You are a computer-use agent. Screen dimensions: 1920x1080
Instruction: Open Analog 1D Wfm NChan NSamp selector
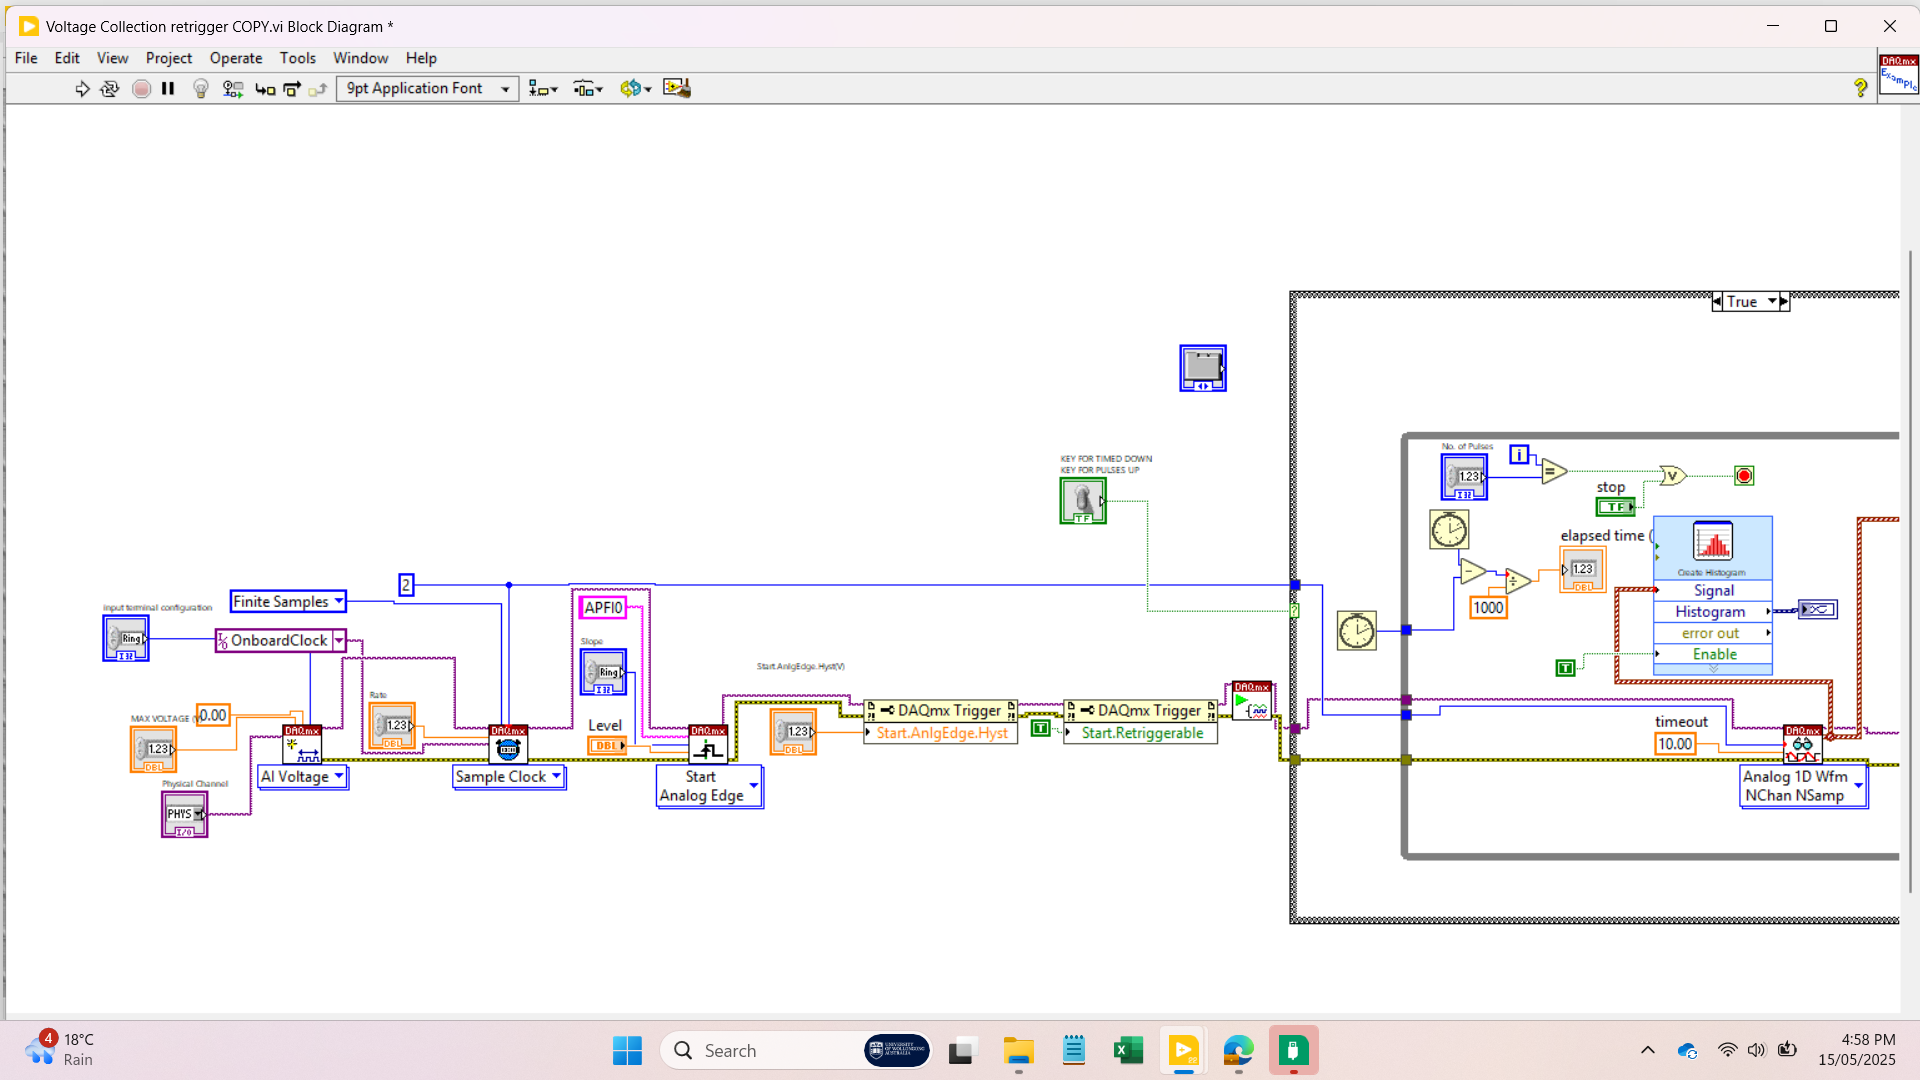pyautogui.click(x=1803, y=786)
